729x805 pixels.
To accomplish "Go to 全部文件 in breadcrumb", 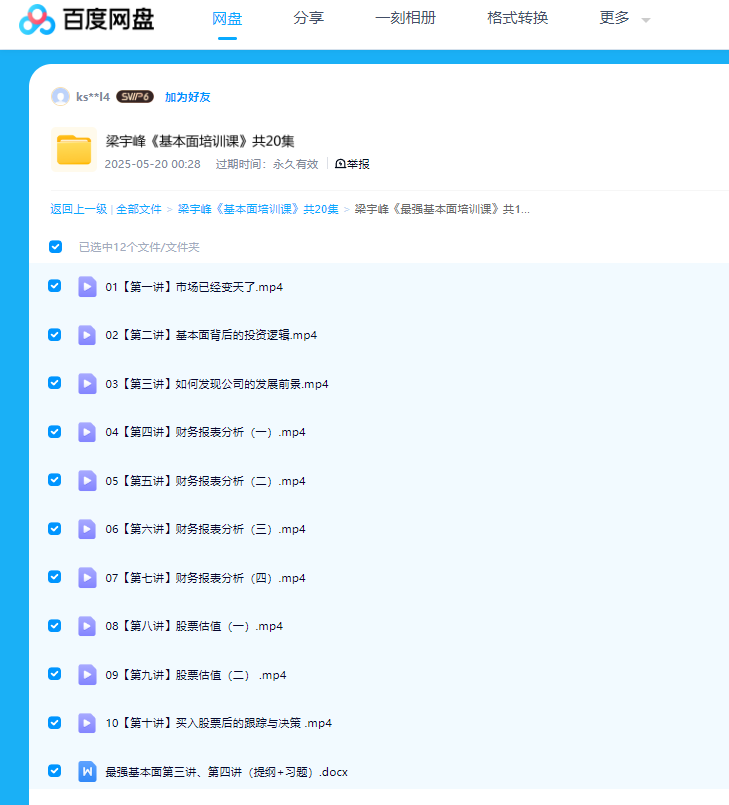I will (139, 209).
